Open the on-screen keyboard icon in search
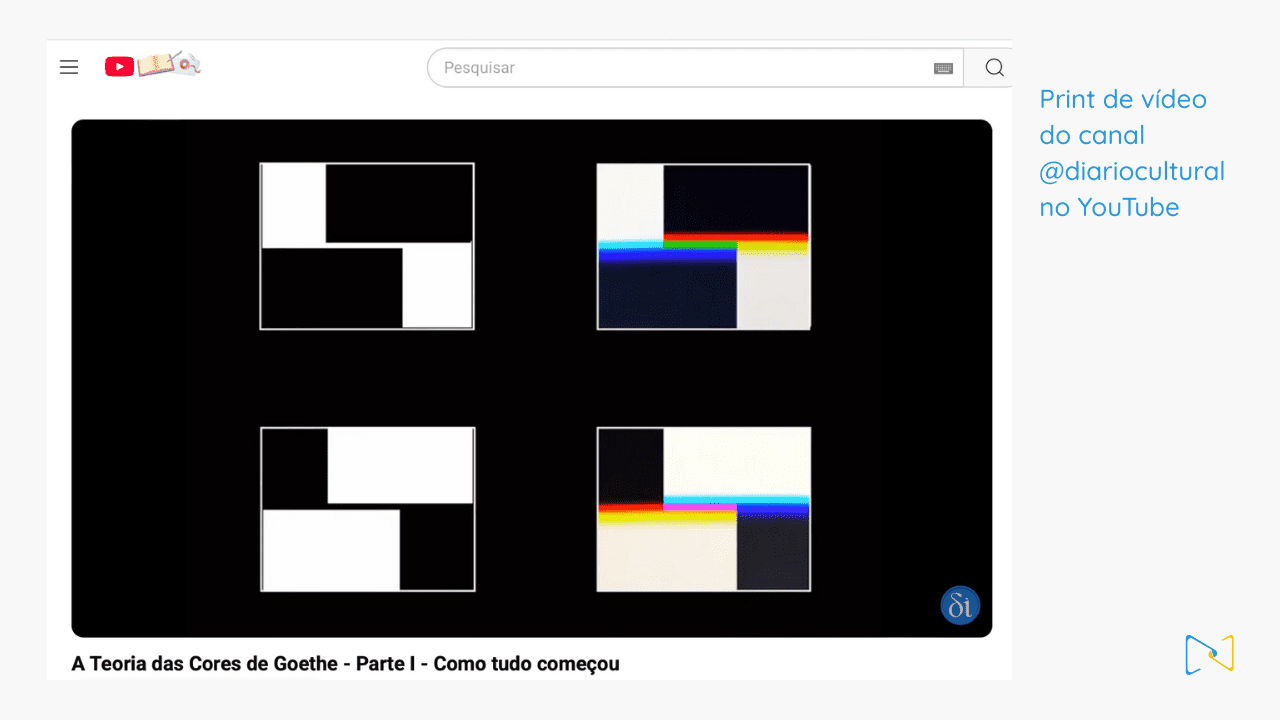Screen dimensions: 1280x720 pyautogui.click(x=941, y=68)
